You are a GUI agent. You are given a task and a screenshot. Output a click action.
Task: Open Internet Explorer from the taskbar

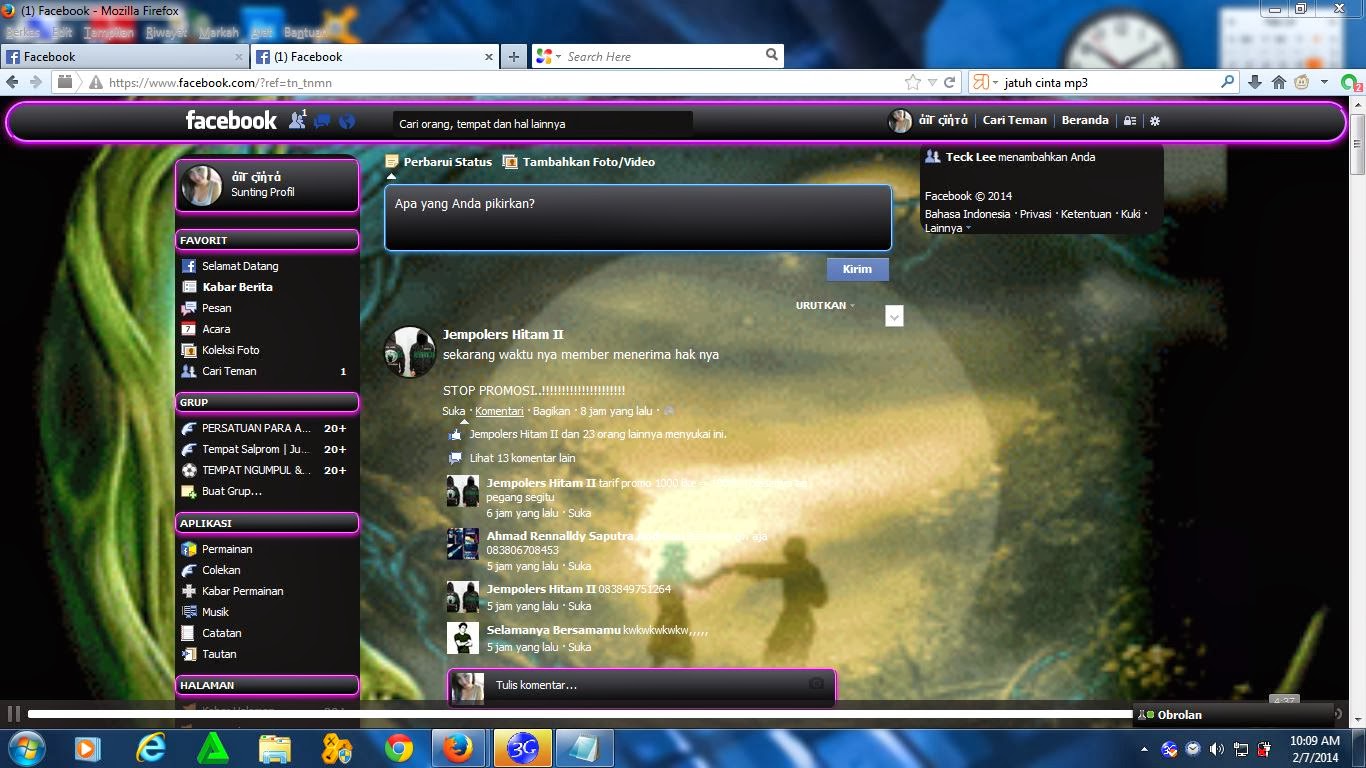coord(151,748)
